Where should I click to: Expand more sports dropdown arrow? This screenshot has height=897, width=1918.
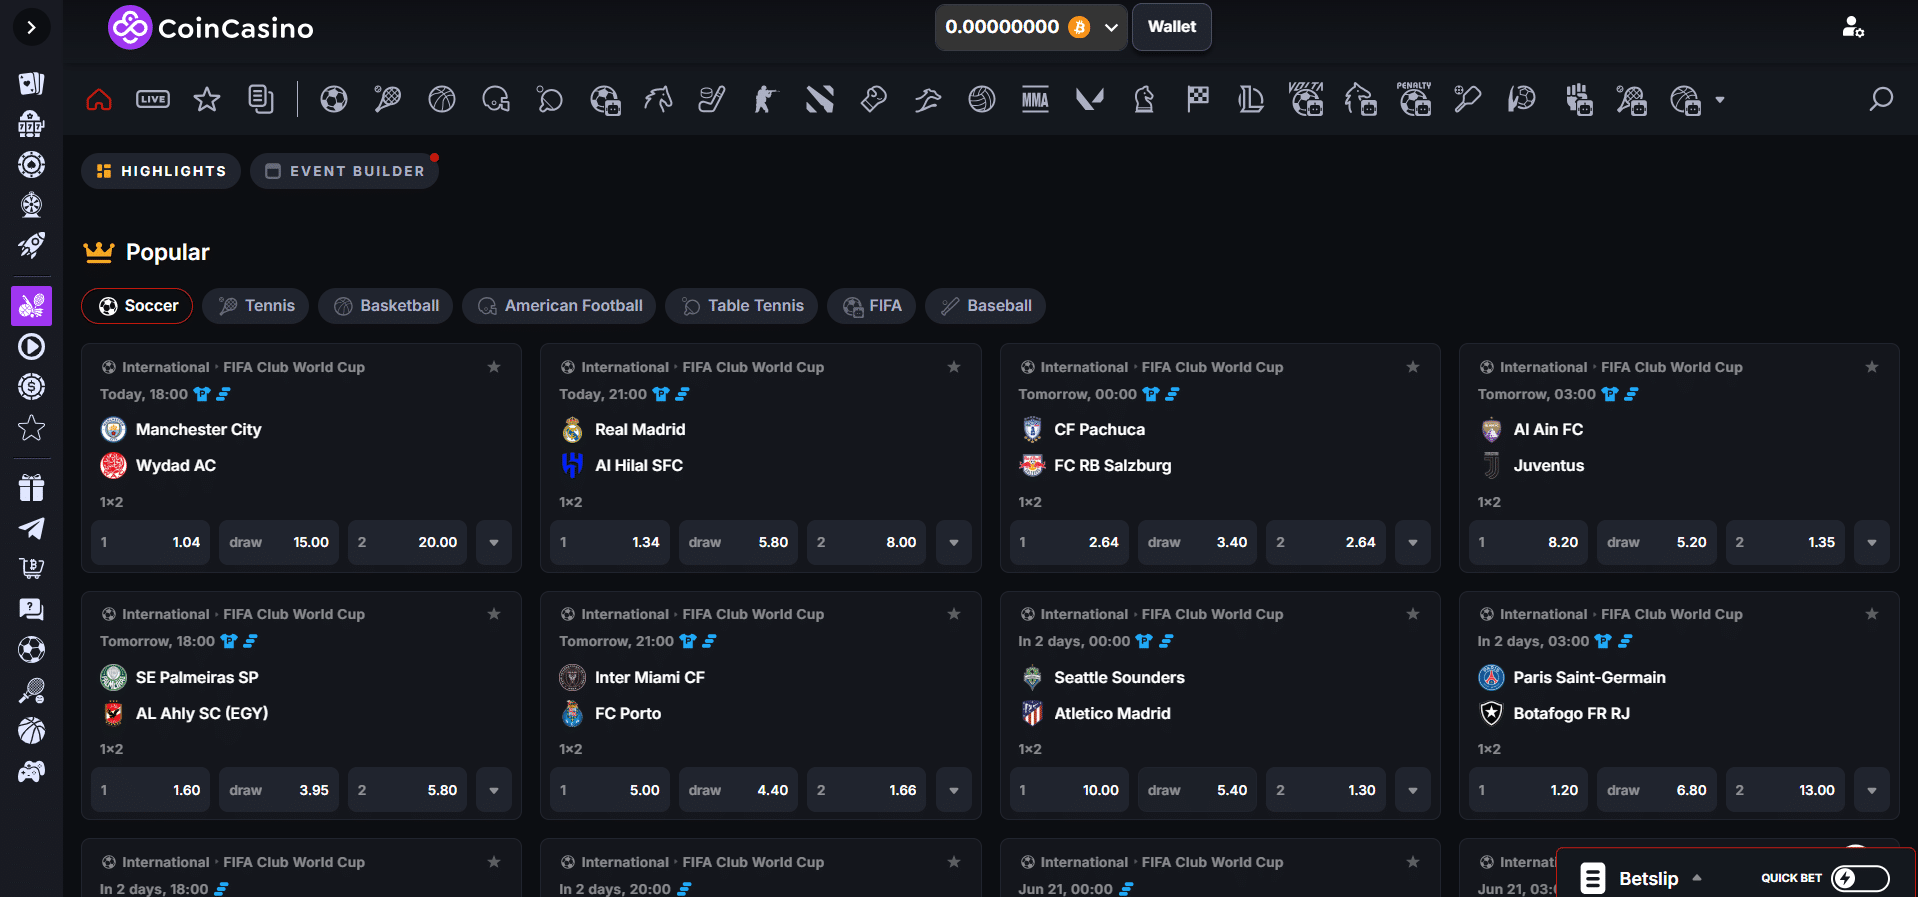pos(1720,100)
